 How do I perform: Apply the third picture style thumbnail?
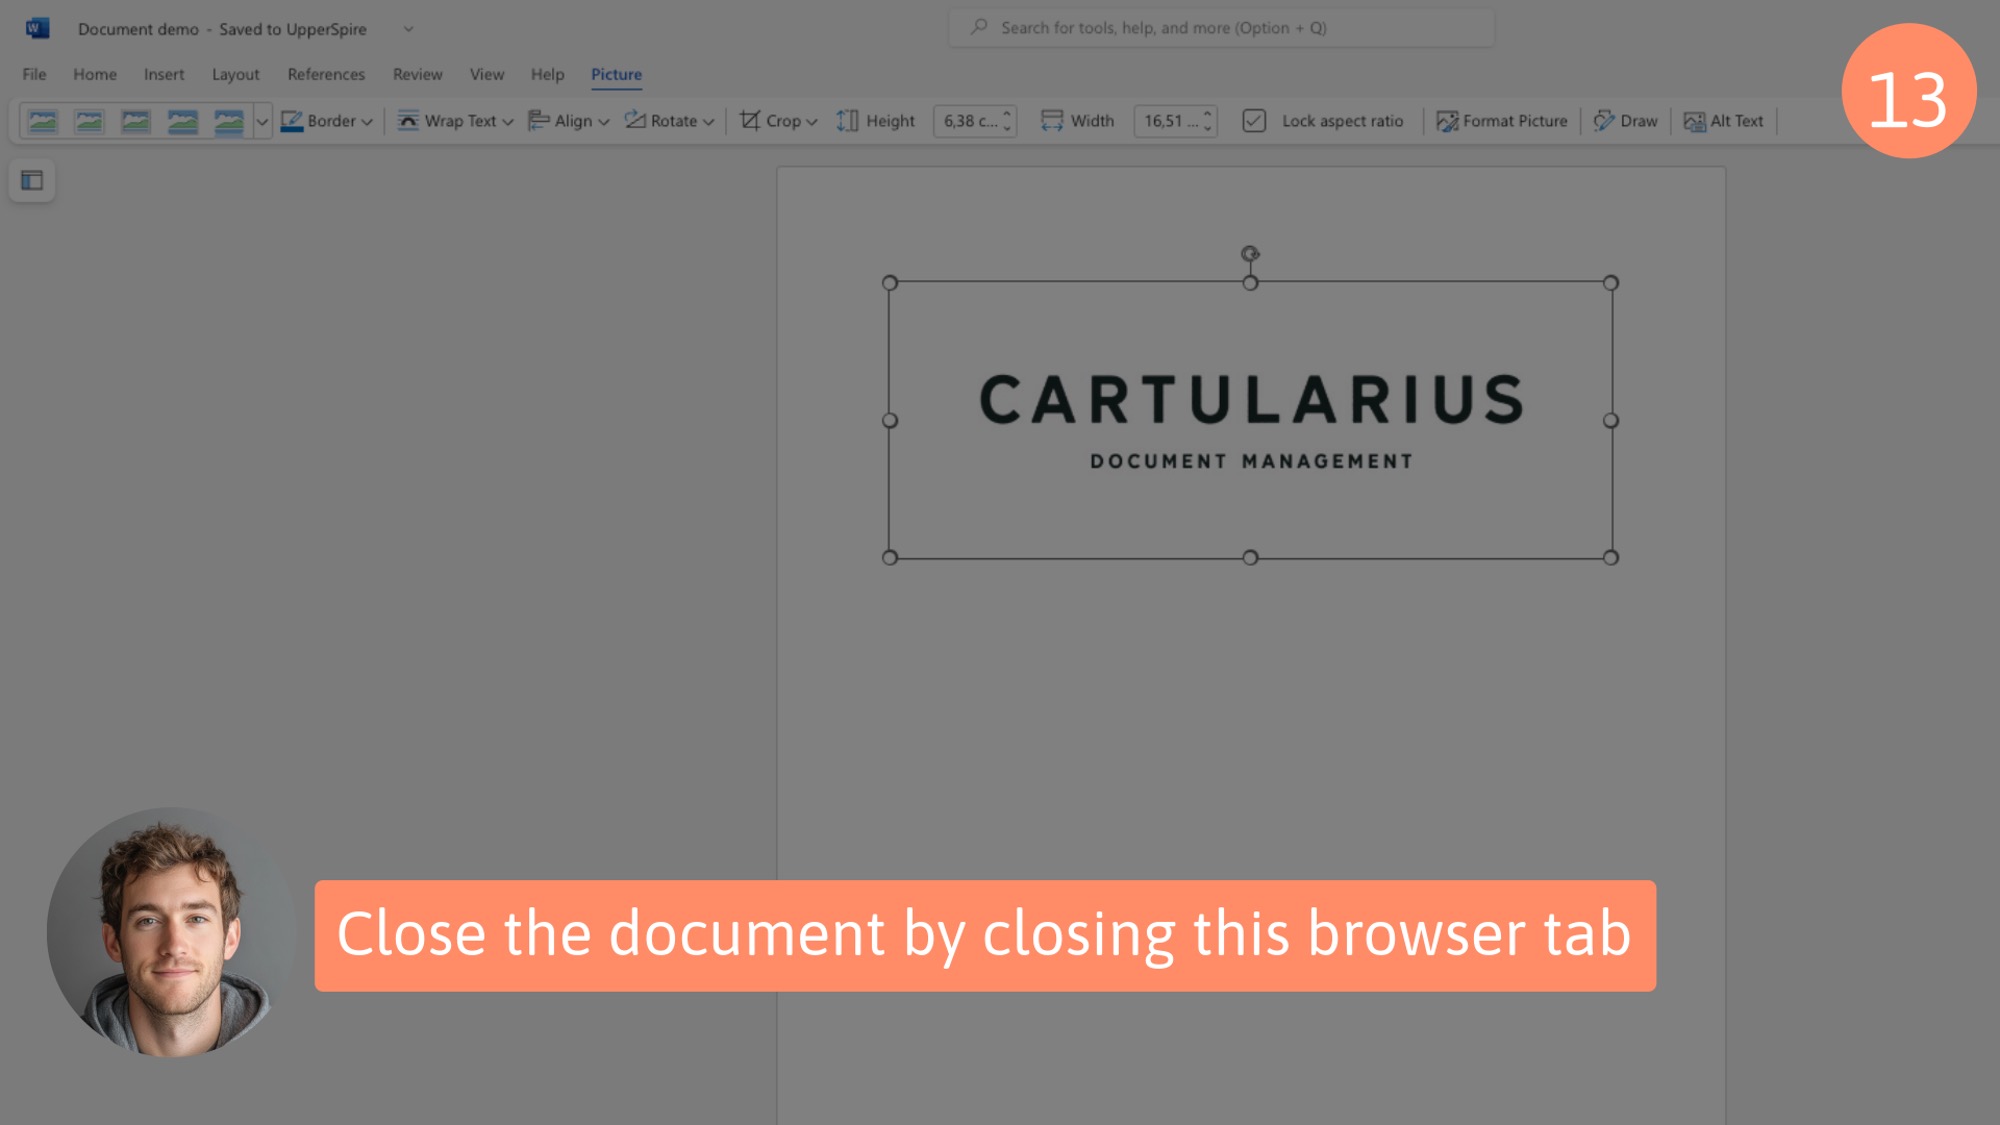[136, 121]
